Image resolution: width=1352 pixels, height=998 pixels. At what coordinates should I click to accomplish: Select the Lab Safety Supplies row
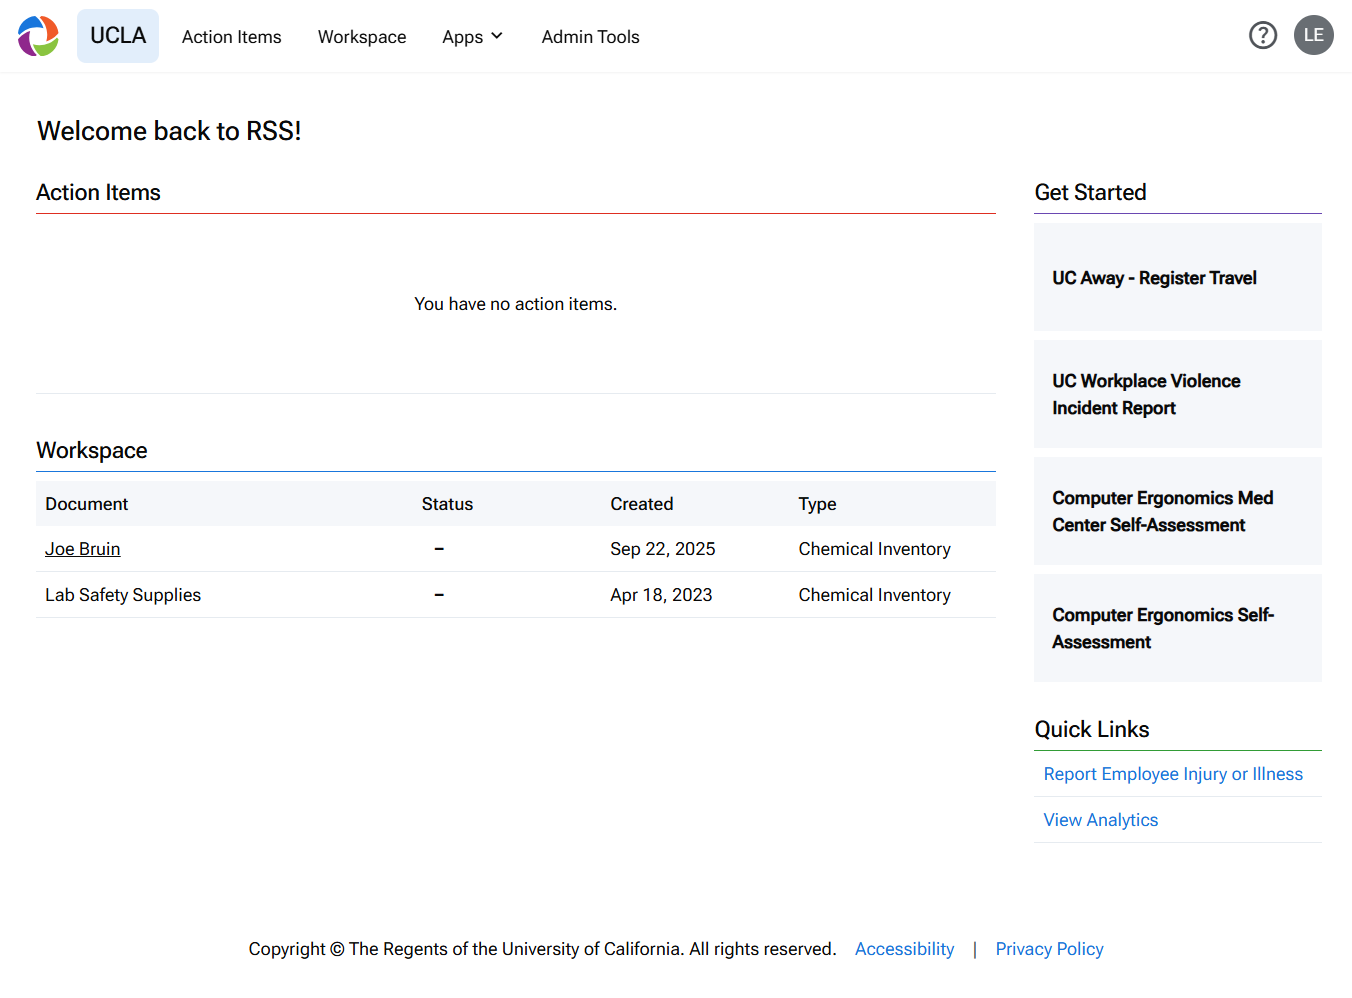(x=516, y=595)
